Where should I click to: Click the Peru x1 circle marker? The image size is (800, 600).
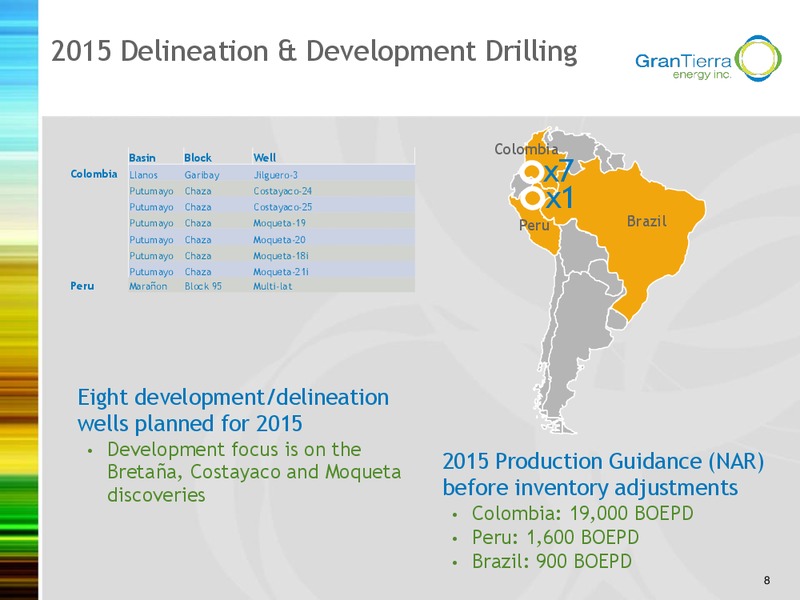(x=532, y=197)
